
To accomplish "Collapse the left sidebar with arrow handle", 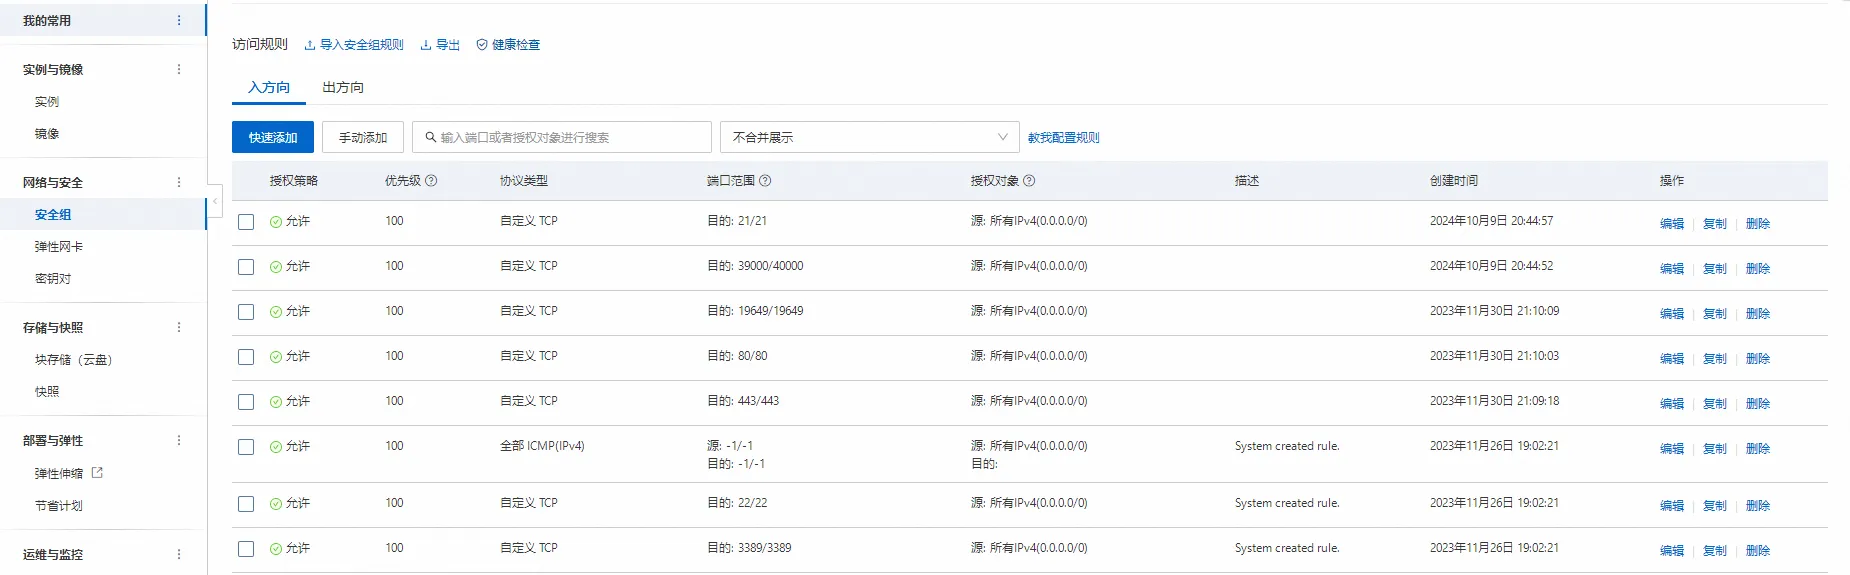I will (214, 201).
